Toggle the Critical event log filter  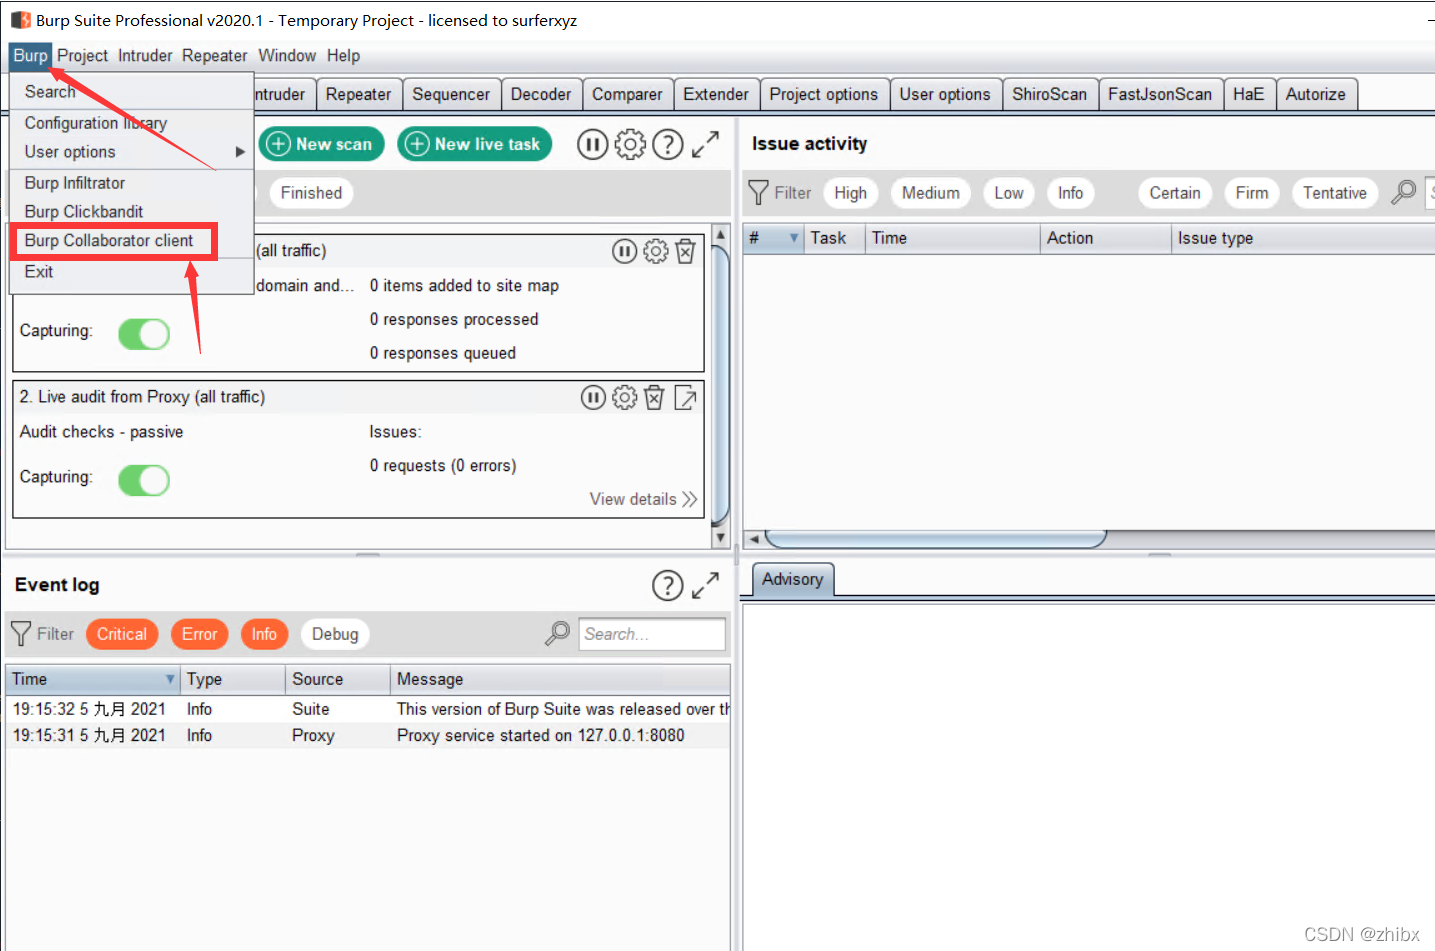click(122, 634)
